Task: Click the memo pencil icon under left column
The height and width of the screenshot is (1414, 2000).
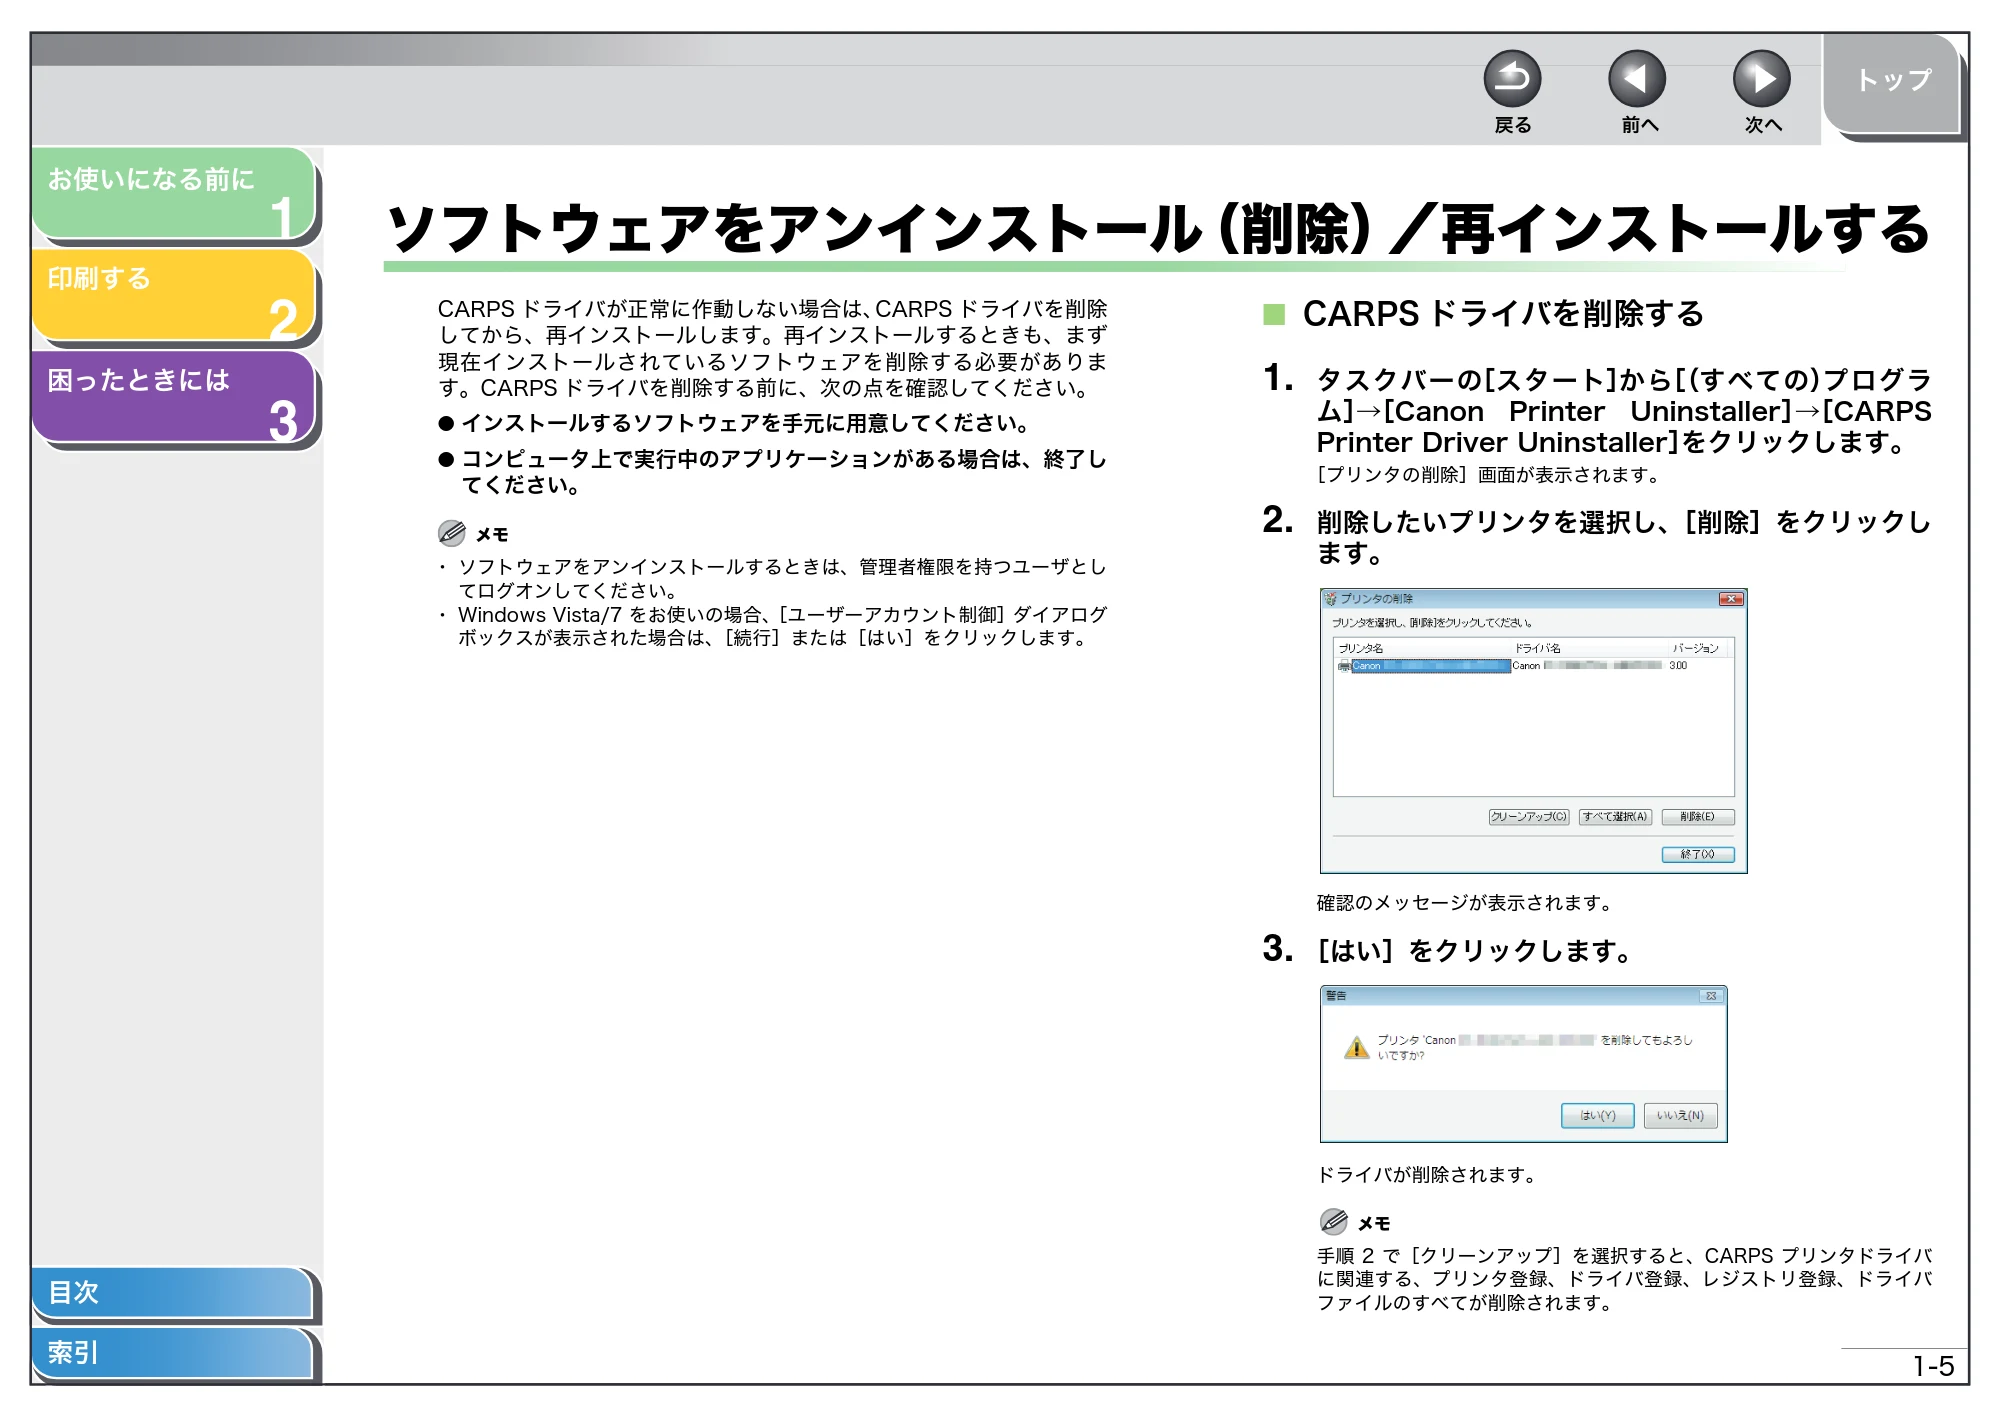Action: click(x=452, y=533)
